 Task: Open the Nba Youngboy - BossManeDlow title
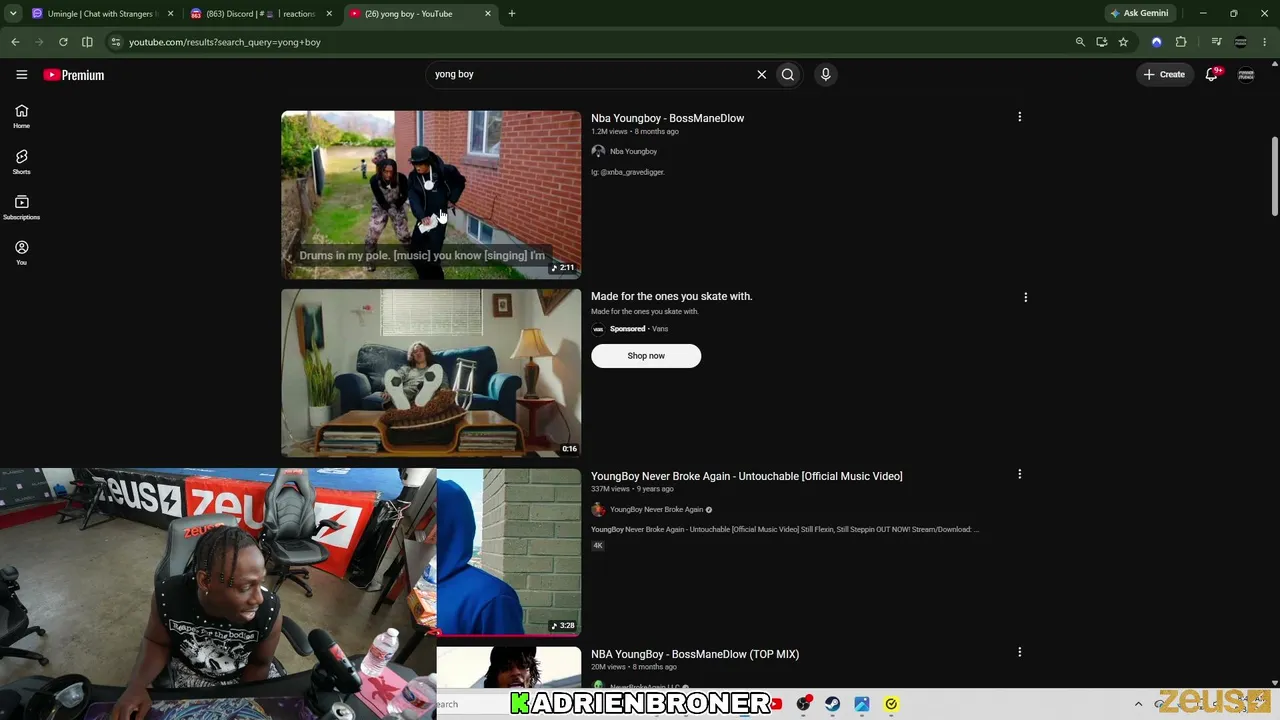point(667,118)
